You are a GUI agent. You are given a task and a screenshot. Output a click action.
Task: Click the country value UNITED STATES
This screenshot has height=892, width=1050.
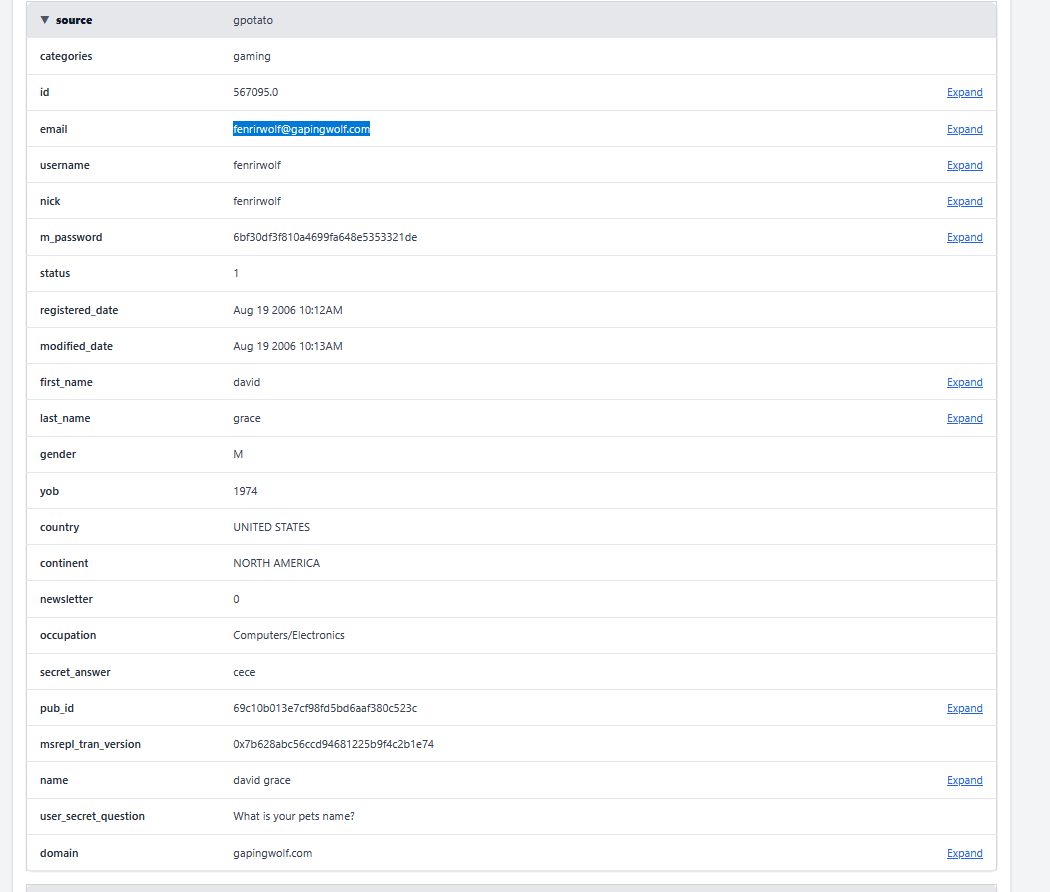pos(272,527)
